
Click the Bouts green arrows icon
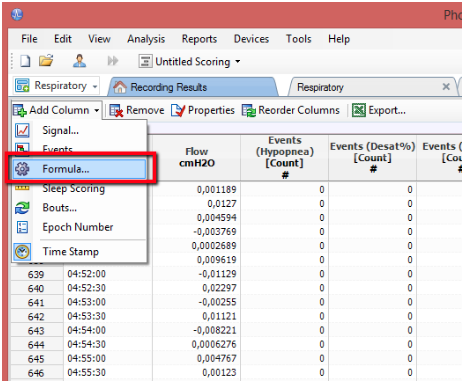[x=22, y=208]
